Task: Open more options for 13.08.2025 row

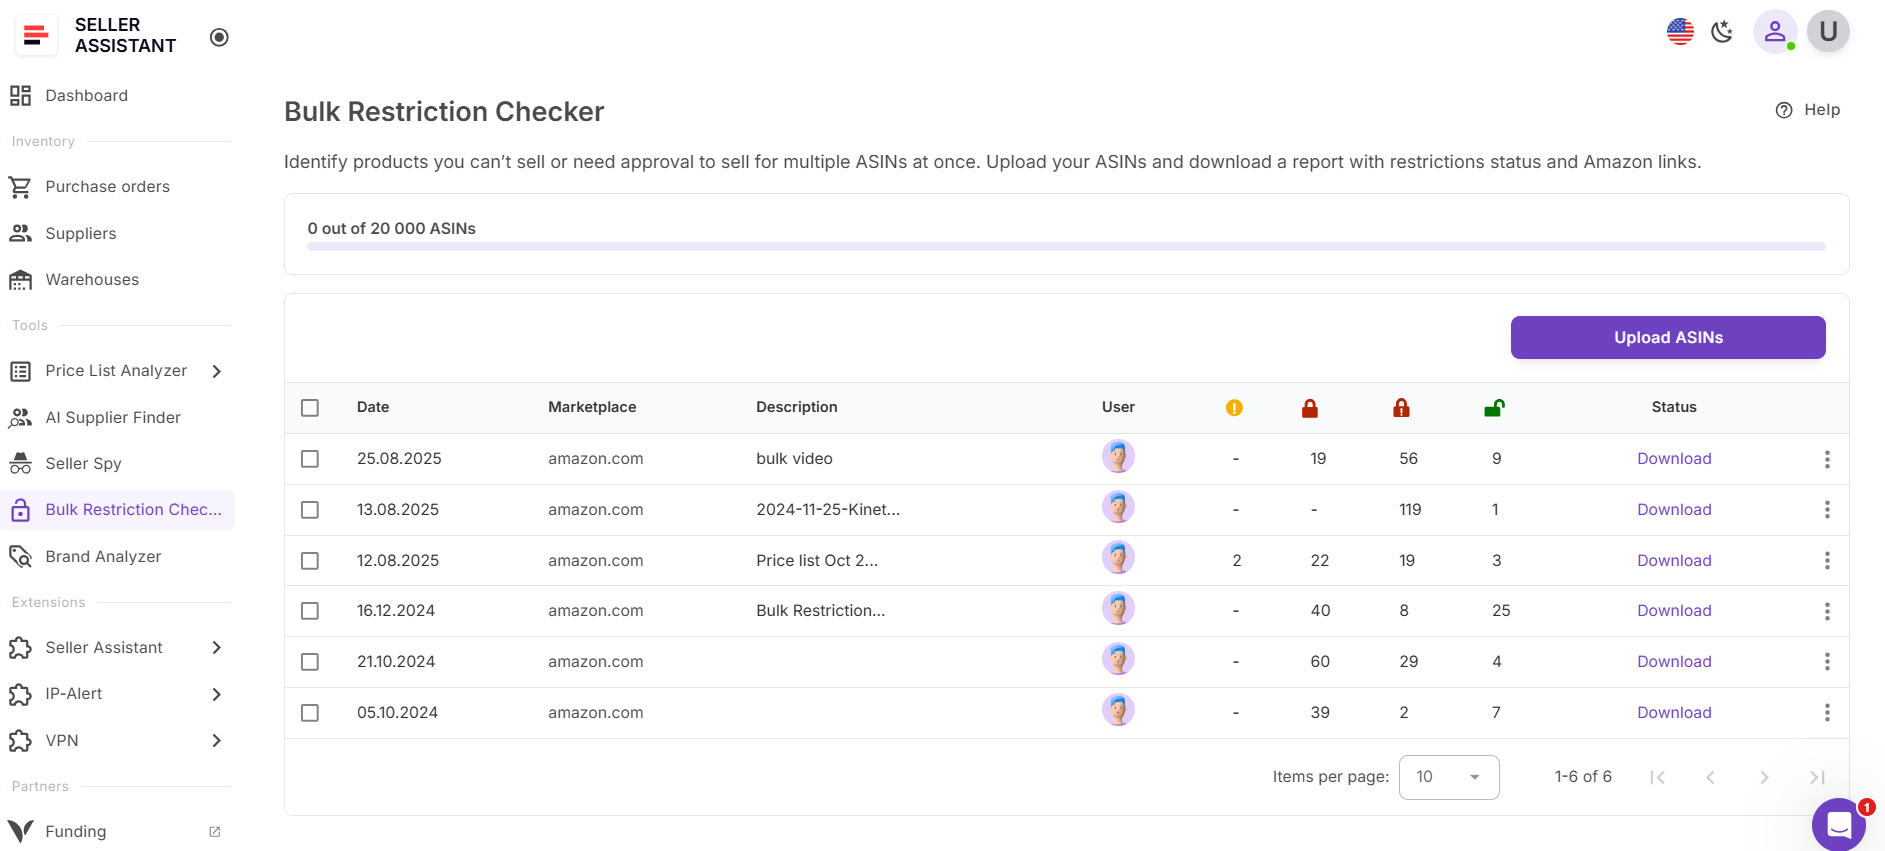Action: point(1827,510)
